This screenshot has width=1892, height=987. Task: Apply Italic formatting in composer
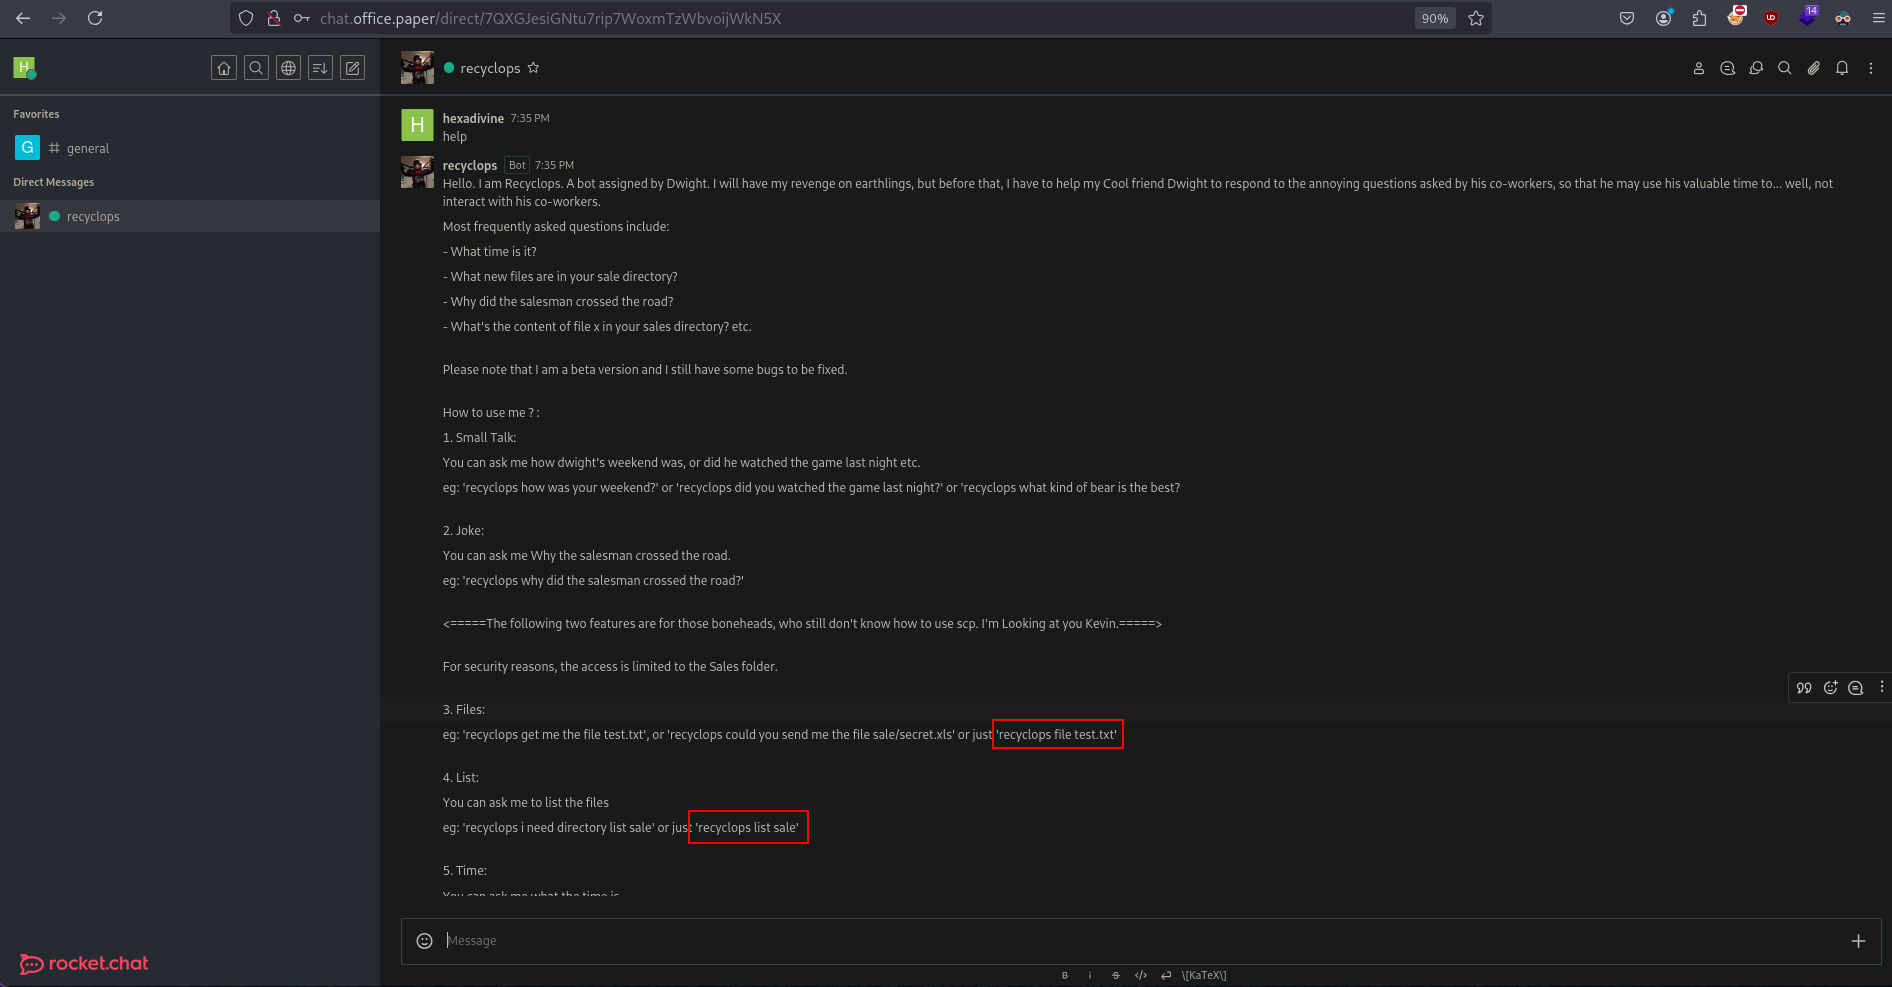[1090, 975]
